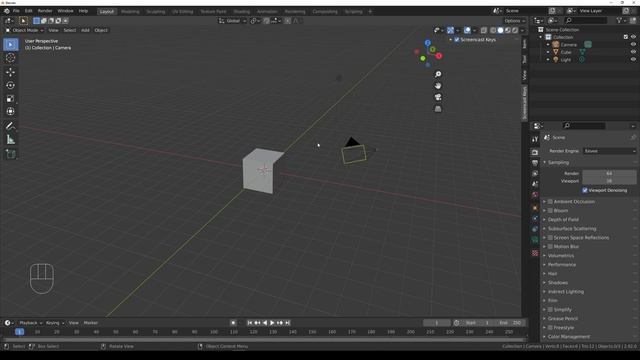The height and width of the screenshot is (360, 640).
Task: Expand the Depth of Field panel
Action: pos(563,220)
